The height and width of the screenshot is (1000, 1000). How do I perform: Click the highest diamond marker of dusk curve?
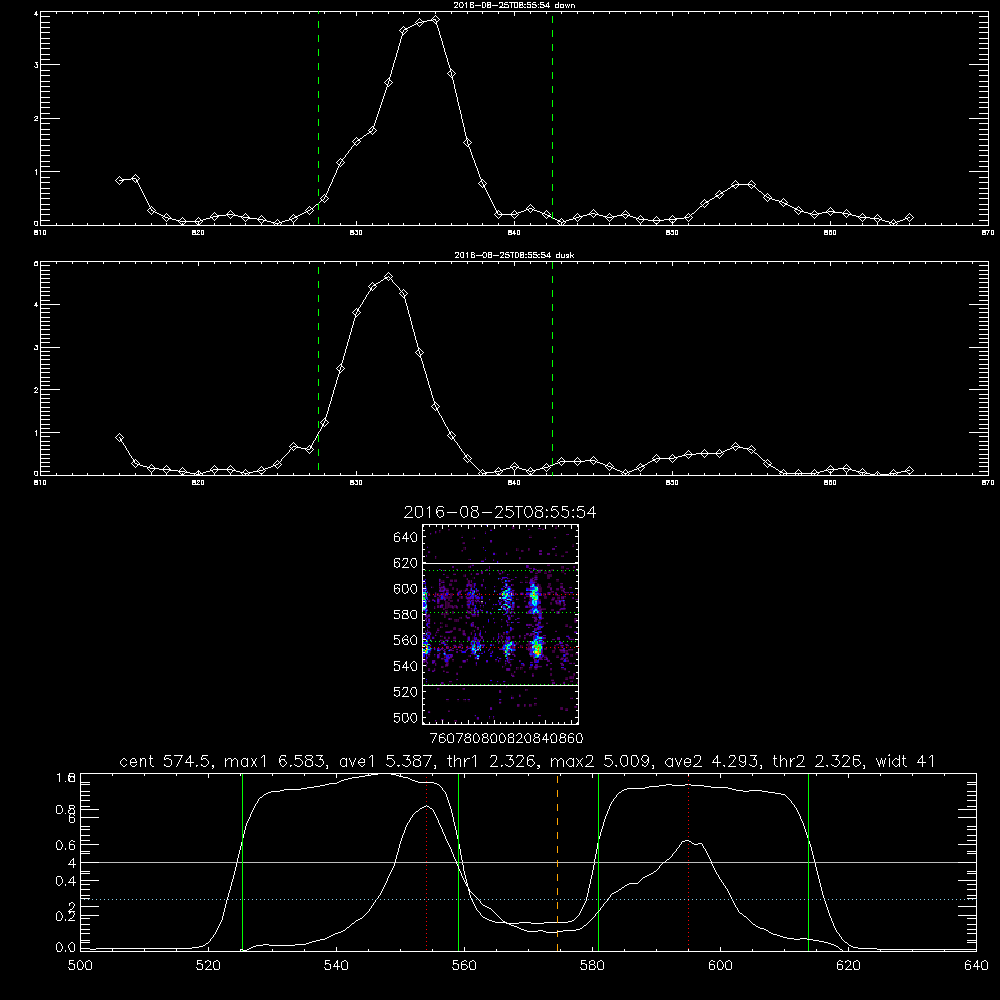coord(388,277)
